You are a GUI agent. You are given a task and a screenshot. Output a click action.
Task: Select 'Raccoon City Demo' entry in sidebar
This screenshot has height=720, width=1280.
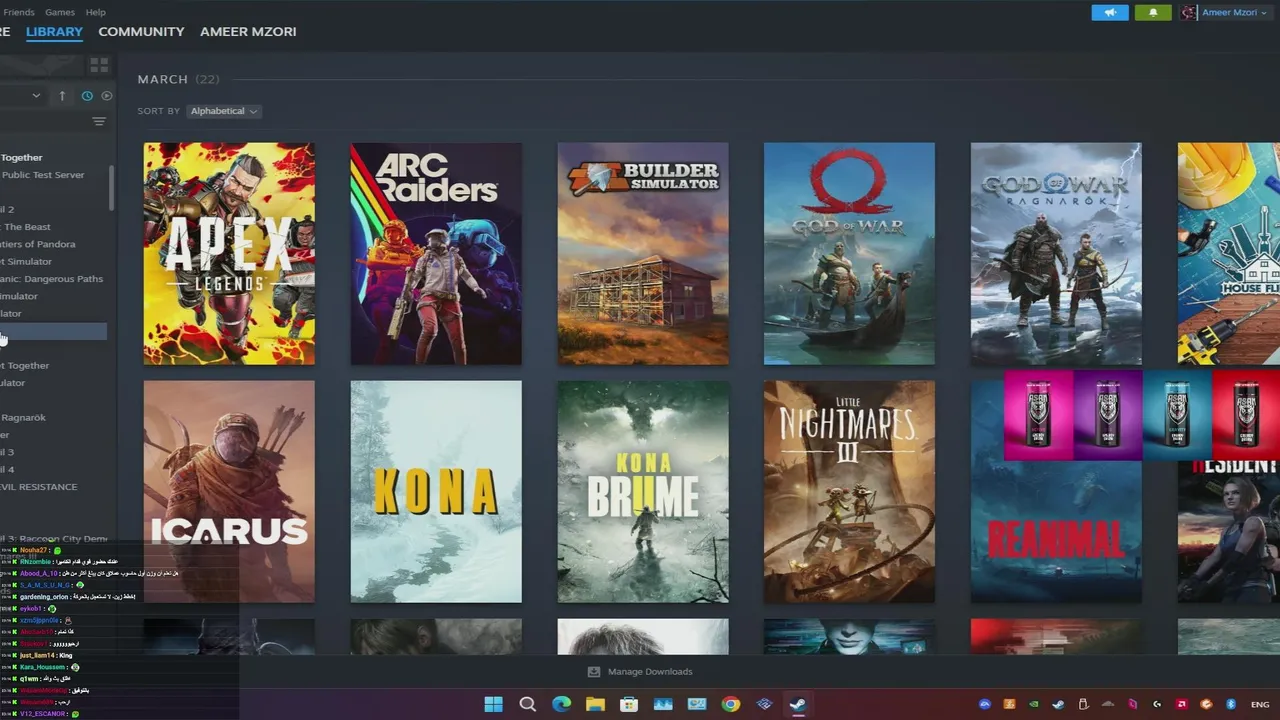(x=53, y=539)
